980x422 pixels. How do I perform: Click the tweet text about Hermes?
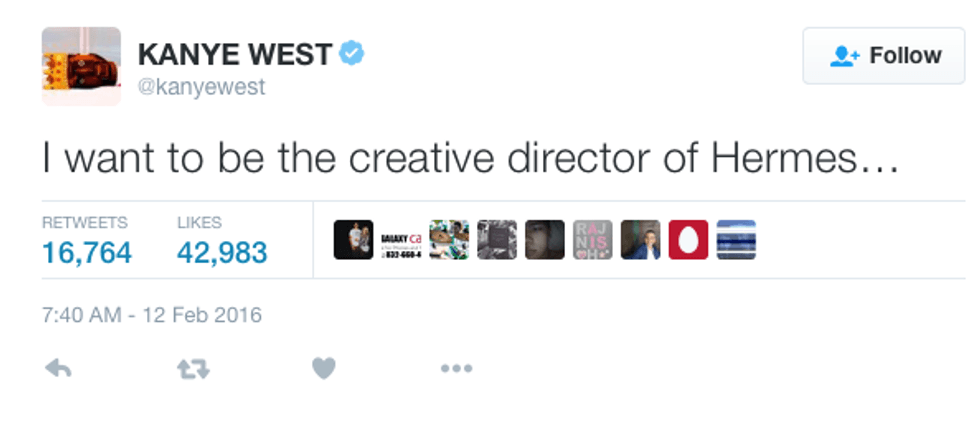pos(471,158)
